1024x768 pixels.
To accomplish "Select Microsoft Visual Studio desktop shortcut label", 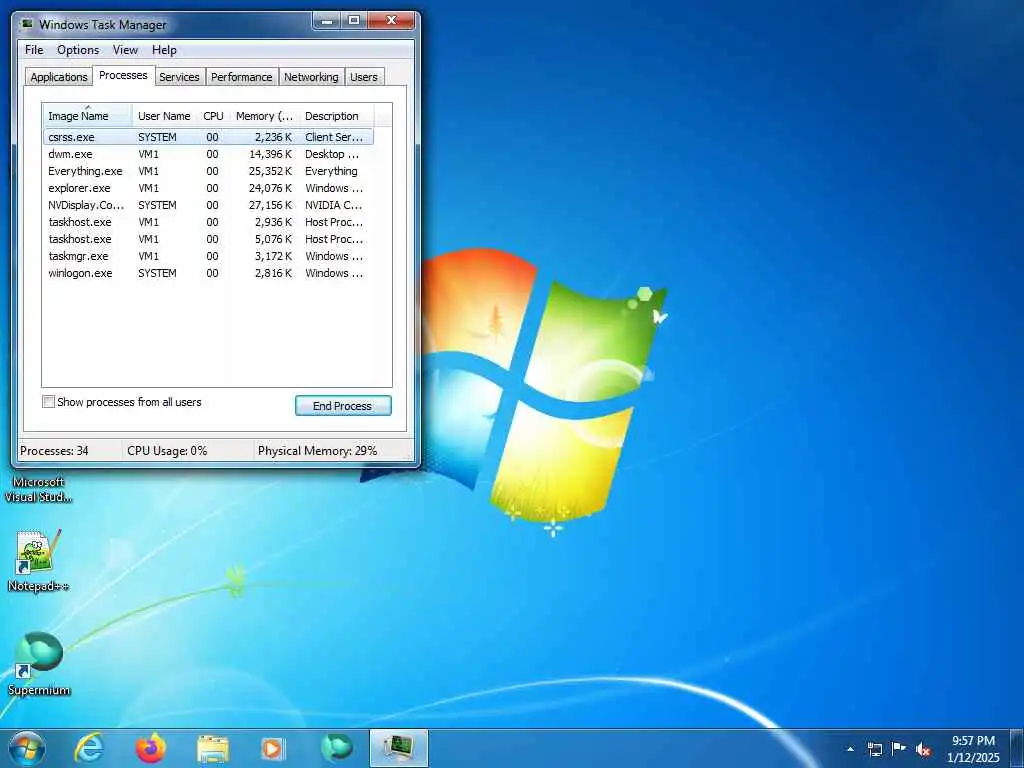I will [x=39, y=489].
